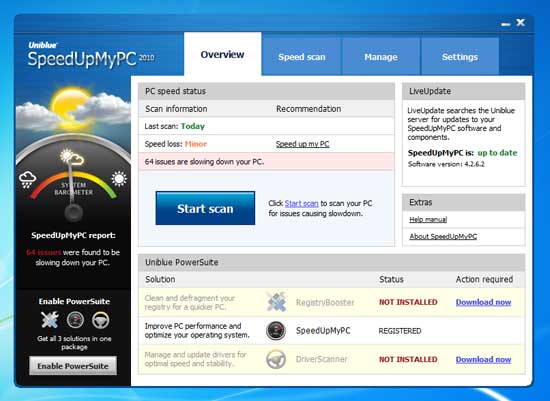Click the sun icon on barometer right
The width and height of the screenshot is (550, 401).
pyautogui.click(x=119, y=179)
